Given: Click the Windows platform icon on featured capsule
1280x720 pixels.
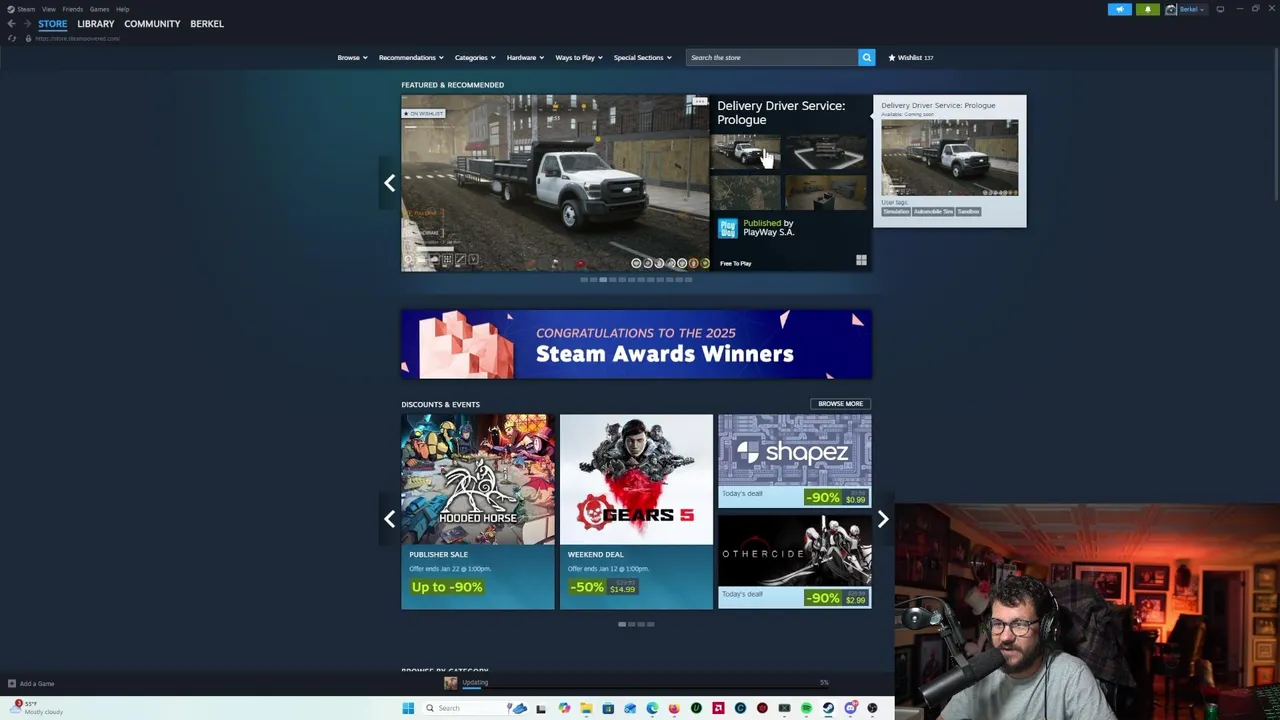Looking at the screenshot, I should 861,261.
